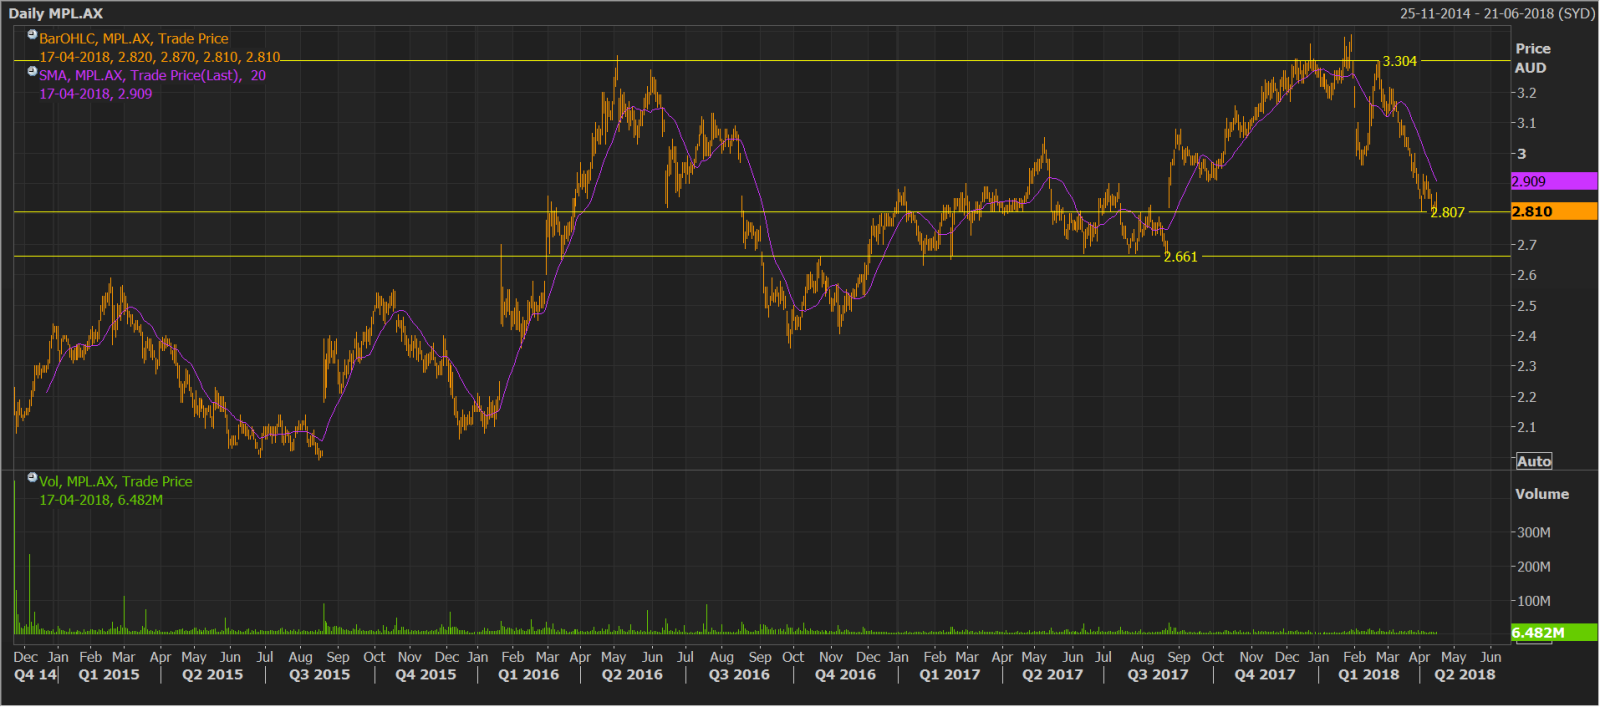Click the round icon beside BarOHLC legend
The image size is (1600, 707).
pyautogui.click(x=32, y=35)
